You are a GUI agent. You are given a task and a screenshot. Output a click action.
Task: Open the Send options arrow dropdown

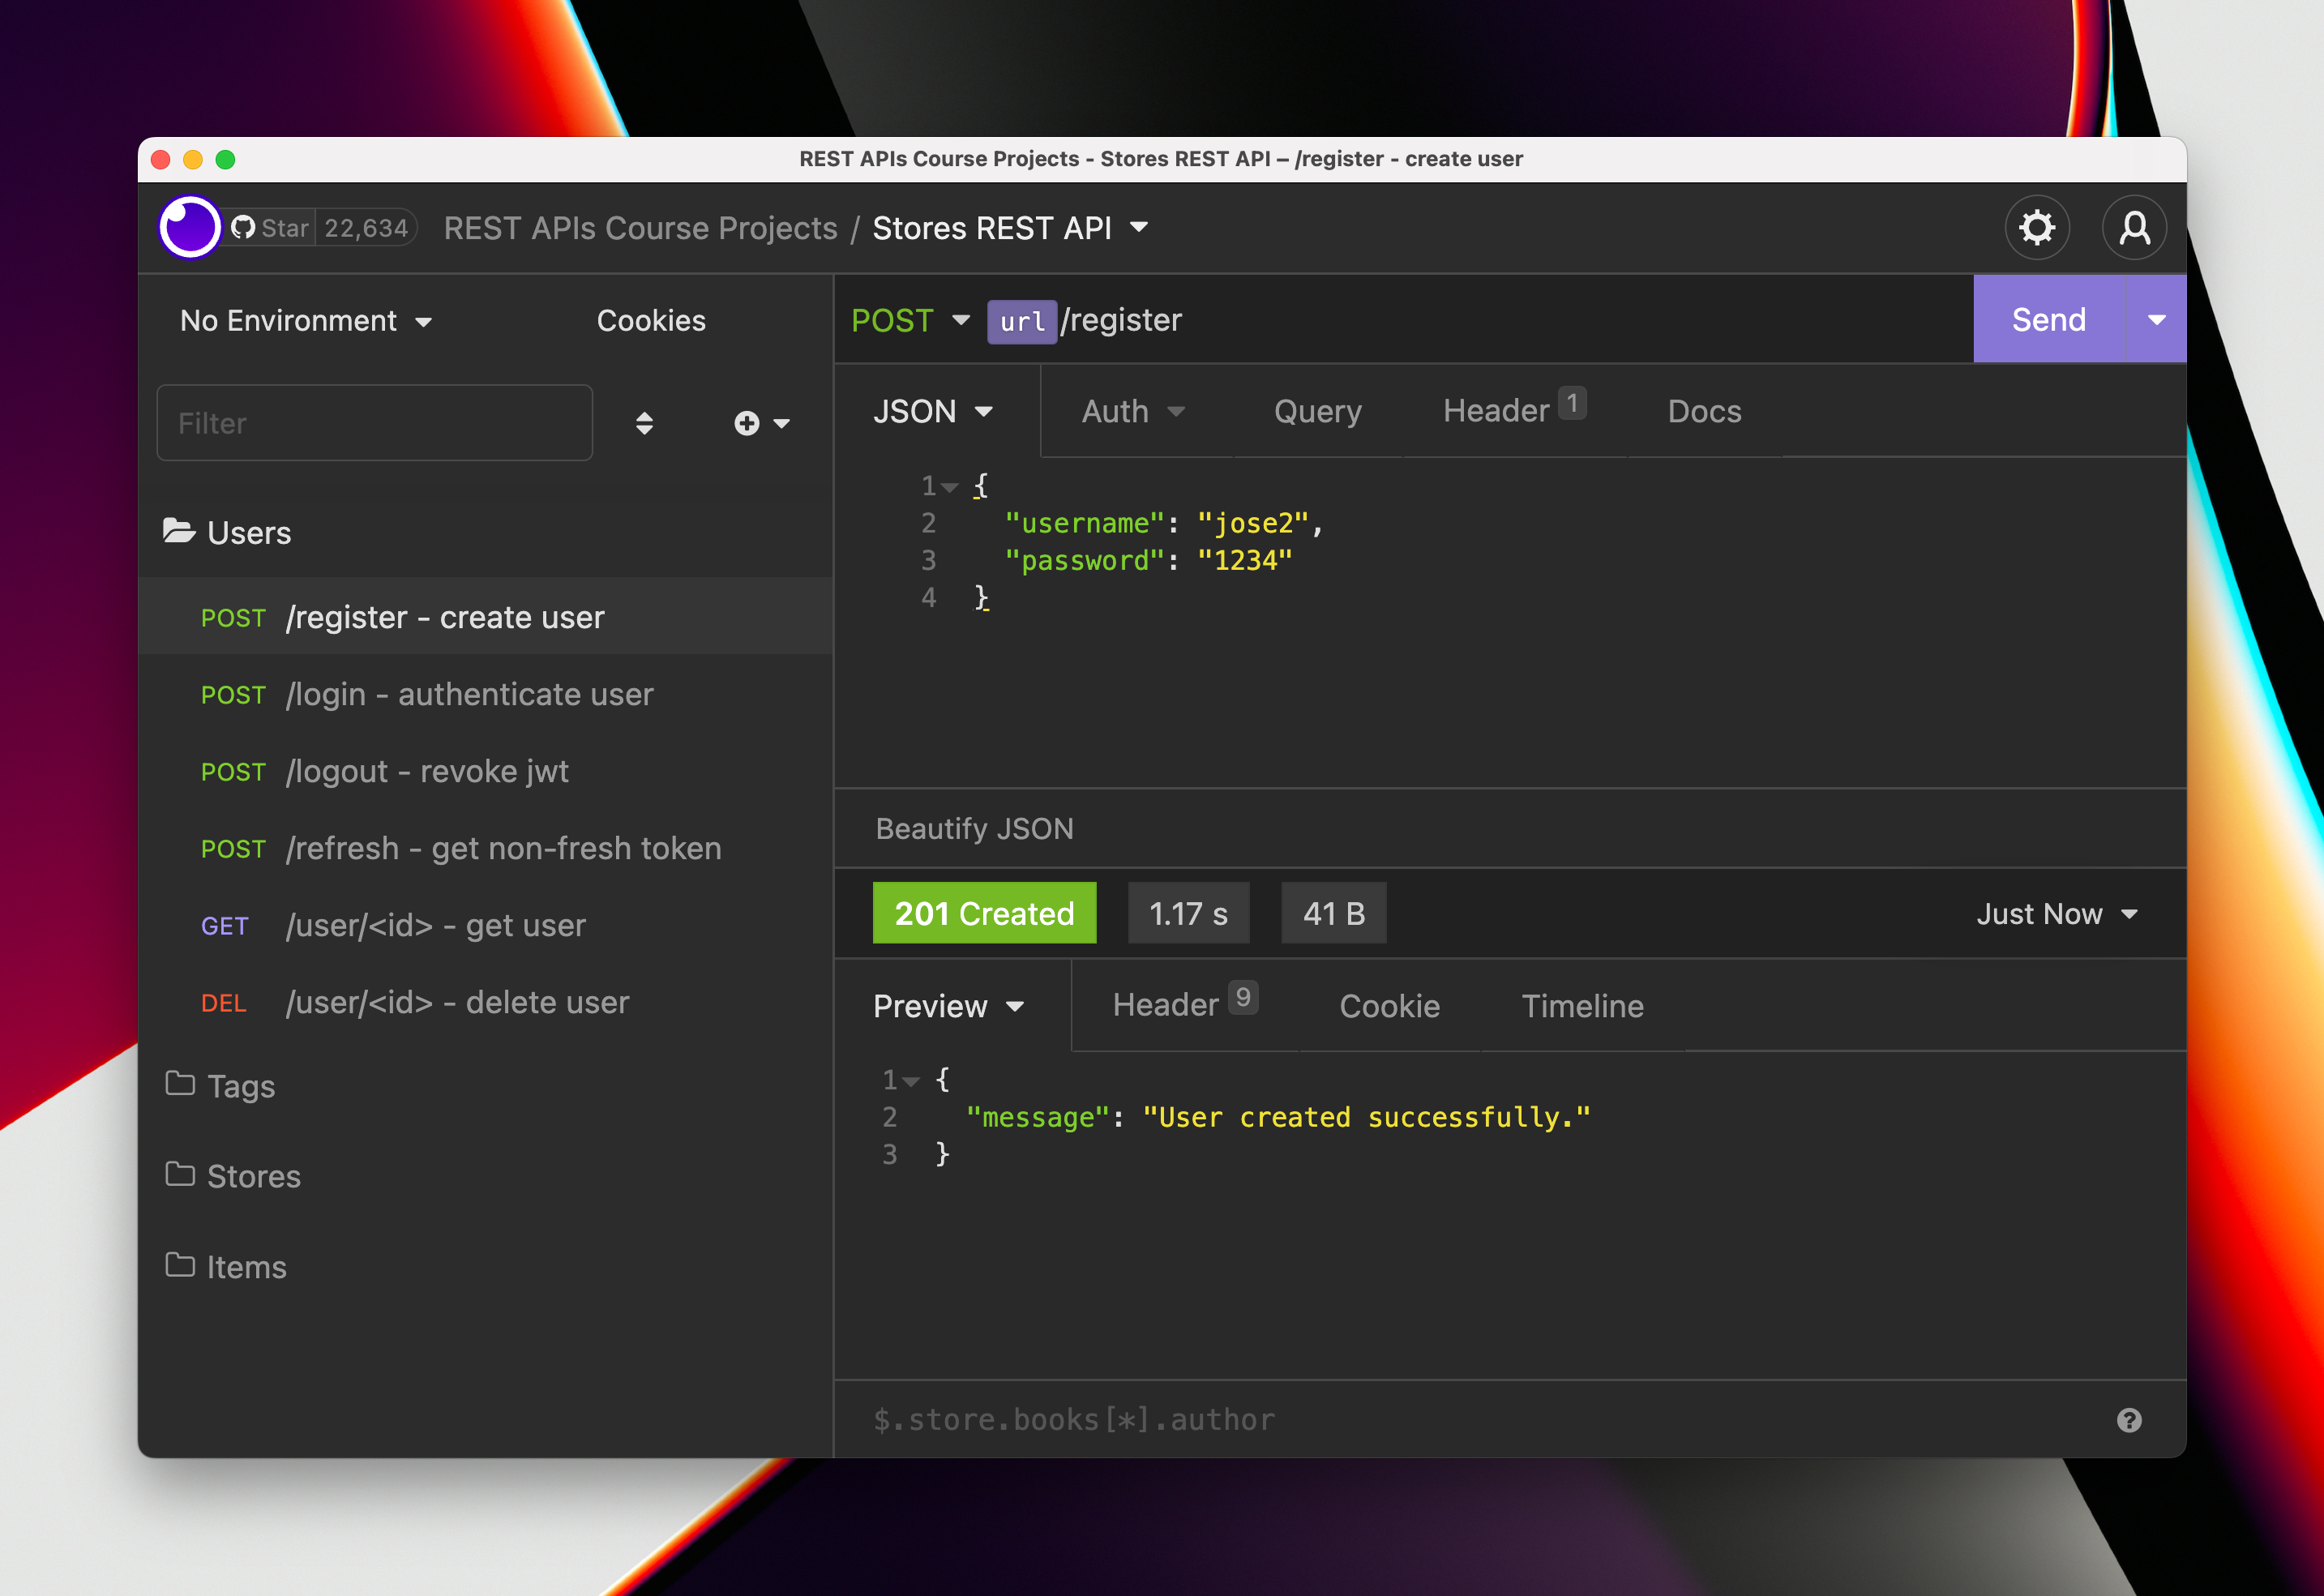(2156, 320)
